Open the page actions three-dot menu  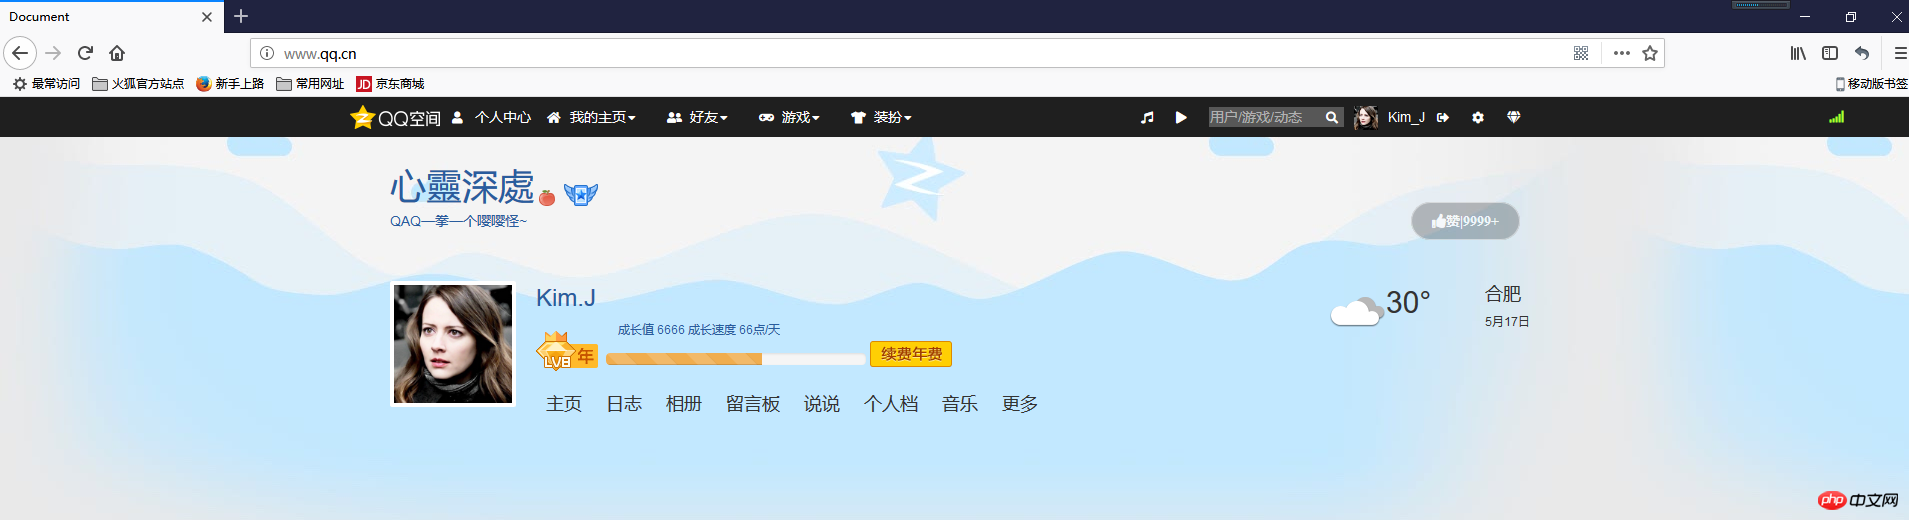coord(1622,53)
